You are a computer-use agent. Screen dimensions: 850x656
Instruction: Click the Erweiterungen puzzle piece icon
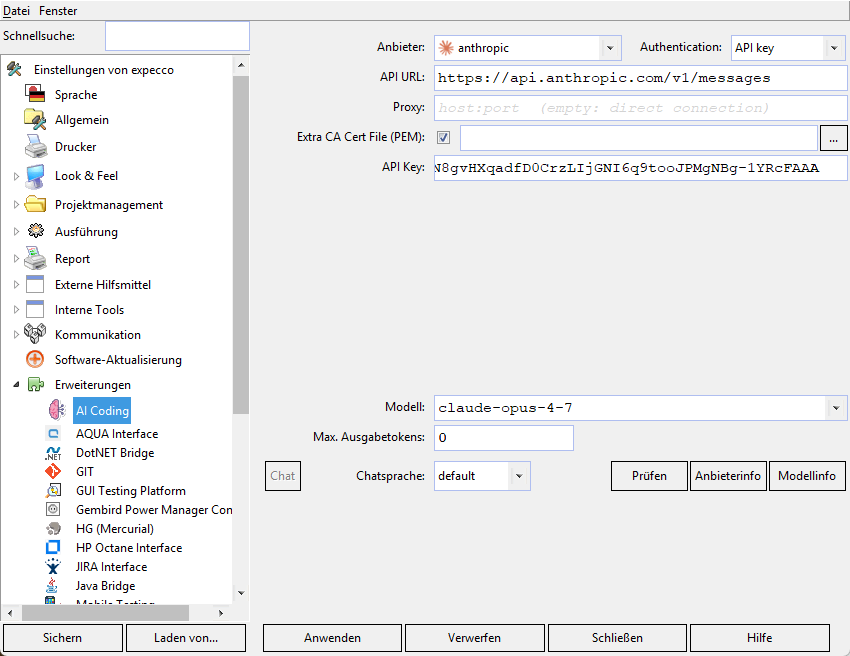(36, 384)
